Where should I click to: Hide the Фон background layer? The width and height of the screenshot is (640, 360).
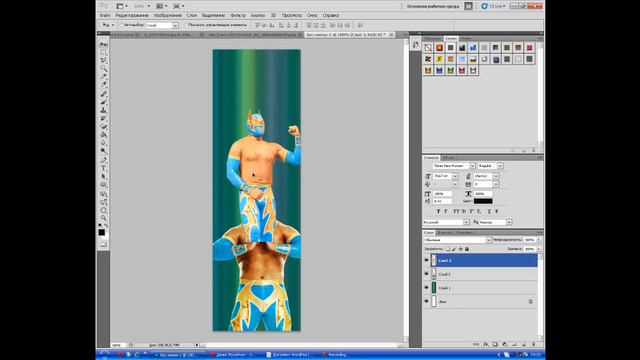pos(427,301)
